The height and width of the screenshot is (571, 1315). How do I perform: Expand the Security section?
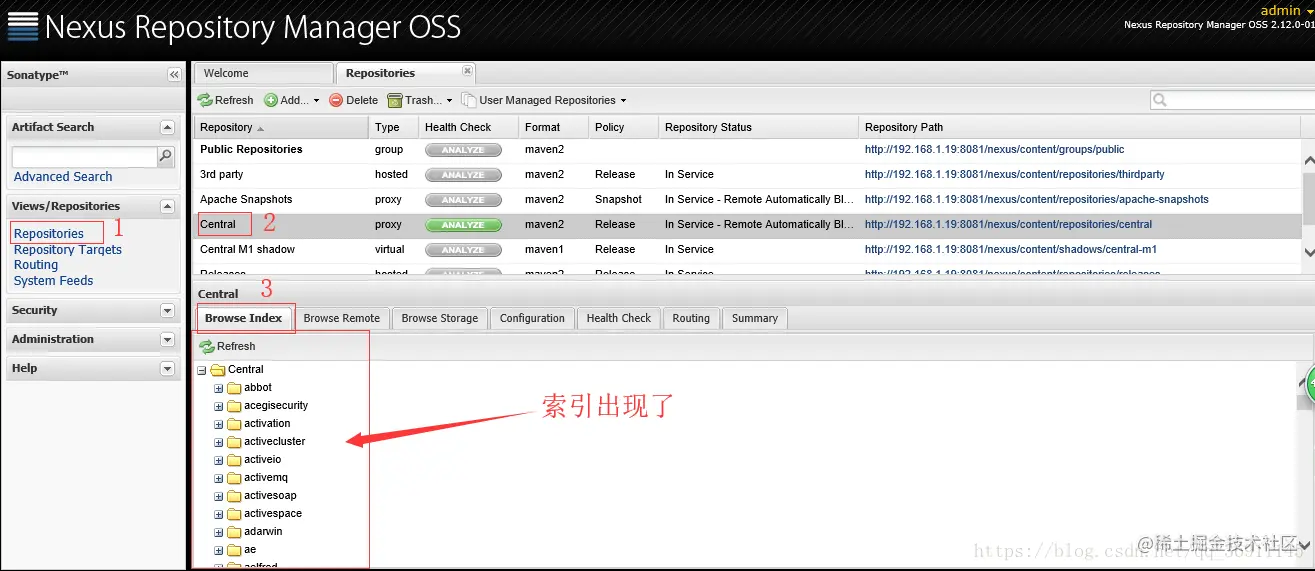[x=167, y=311]
